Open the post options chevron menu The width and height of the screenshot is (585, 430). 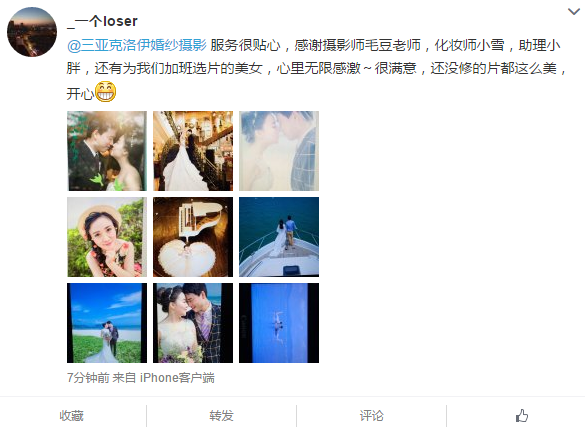point(573,12)
